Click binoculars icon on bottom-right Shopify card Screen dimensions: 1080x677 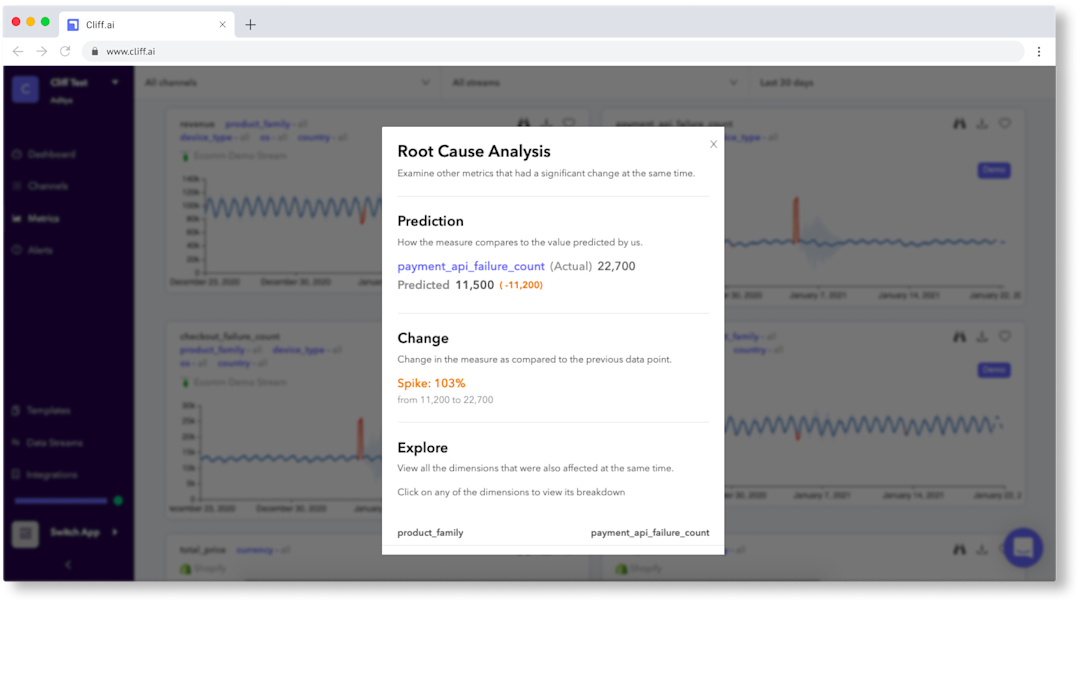[x=959, y=550]
